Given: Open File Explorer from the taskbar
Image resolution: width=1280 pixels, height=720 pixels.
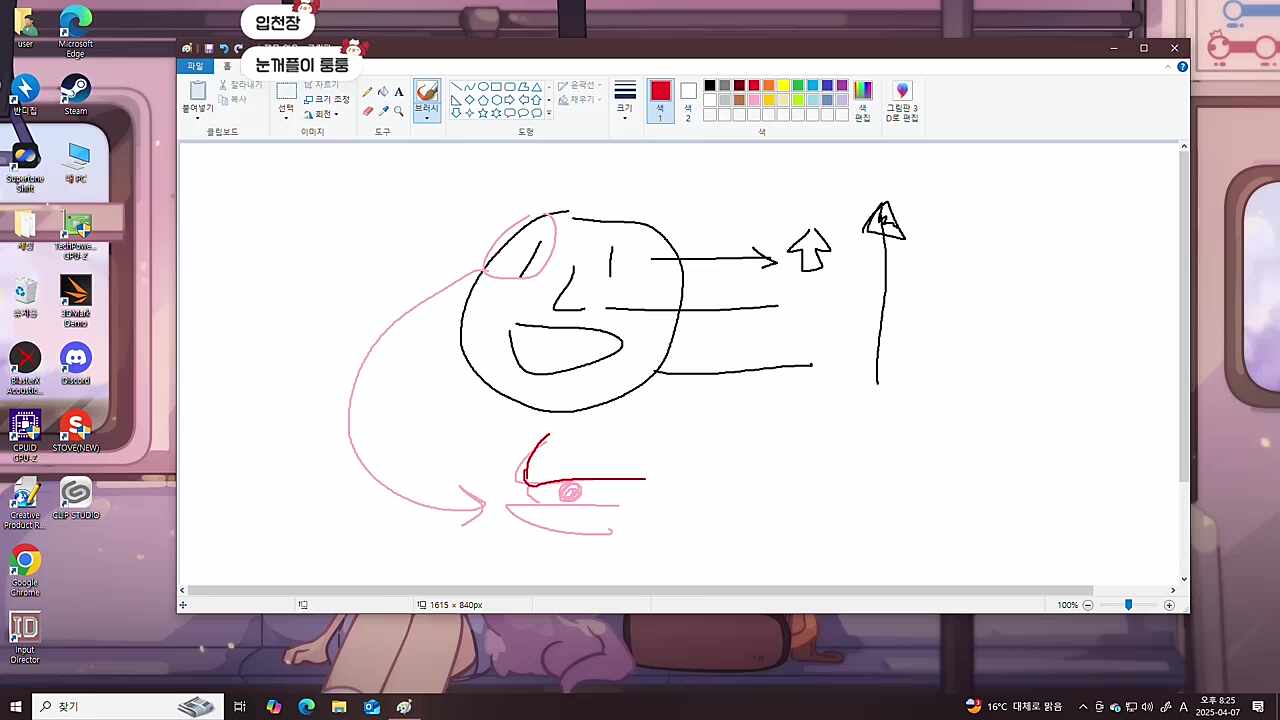Looking at the screenshot, I should [339, 707].
